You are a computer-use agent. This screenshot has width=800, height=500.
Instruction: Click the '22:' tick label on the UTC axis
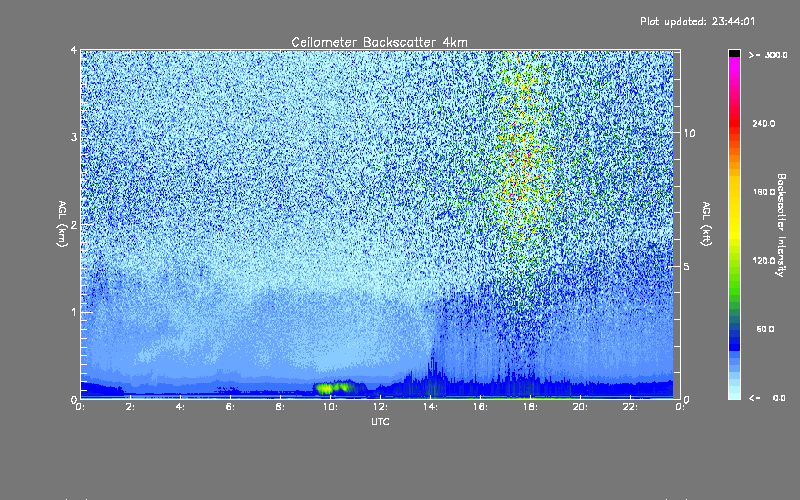tap(630, 407)
